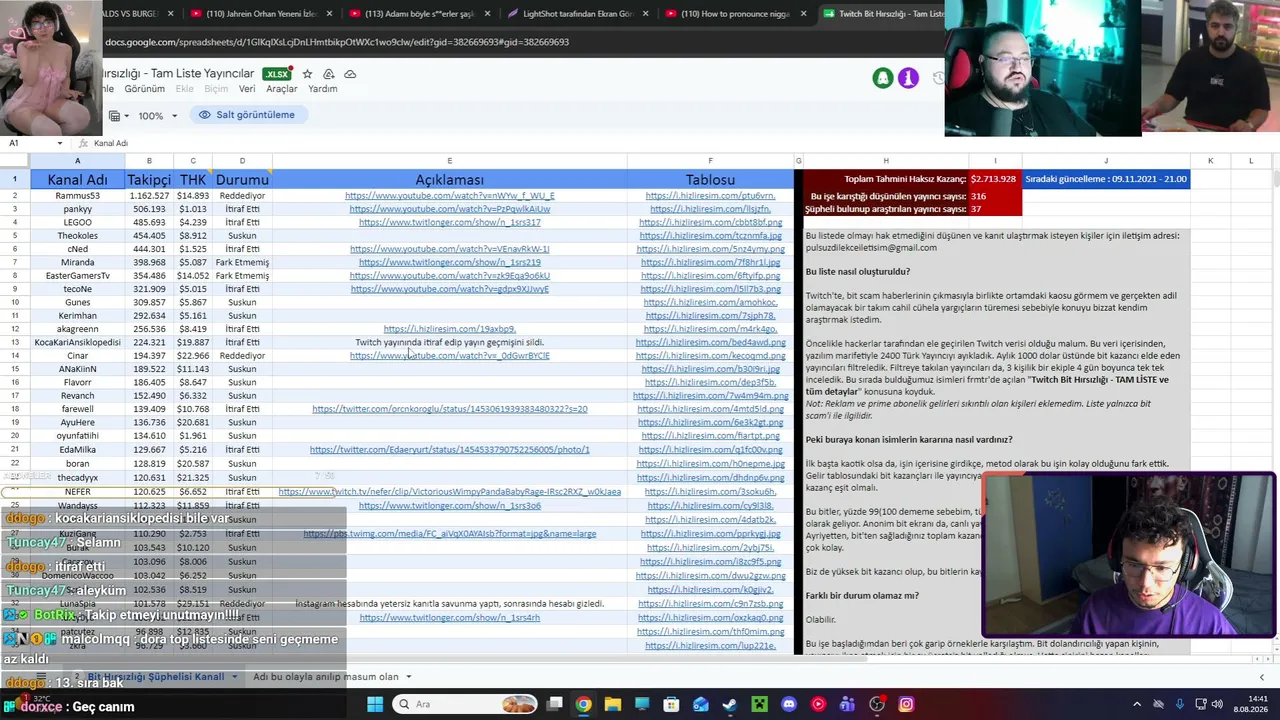This screenshot has height=720, width=1280.
Task: Select the $2.713.928 total cell
Action: [995, 179]
